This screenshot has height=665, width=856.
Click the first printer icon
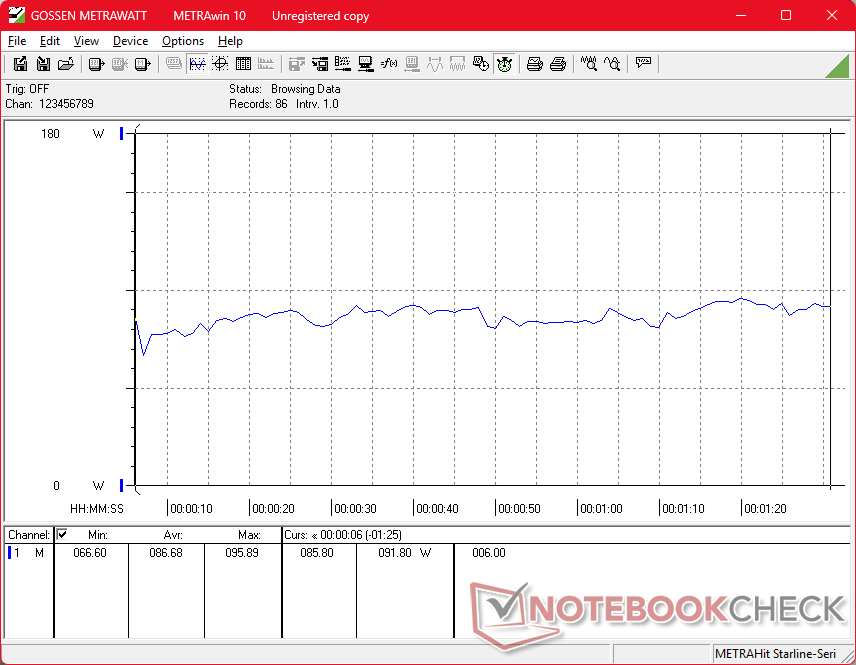[x=535, y=64]
